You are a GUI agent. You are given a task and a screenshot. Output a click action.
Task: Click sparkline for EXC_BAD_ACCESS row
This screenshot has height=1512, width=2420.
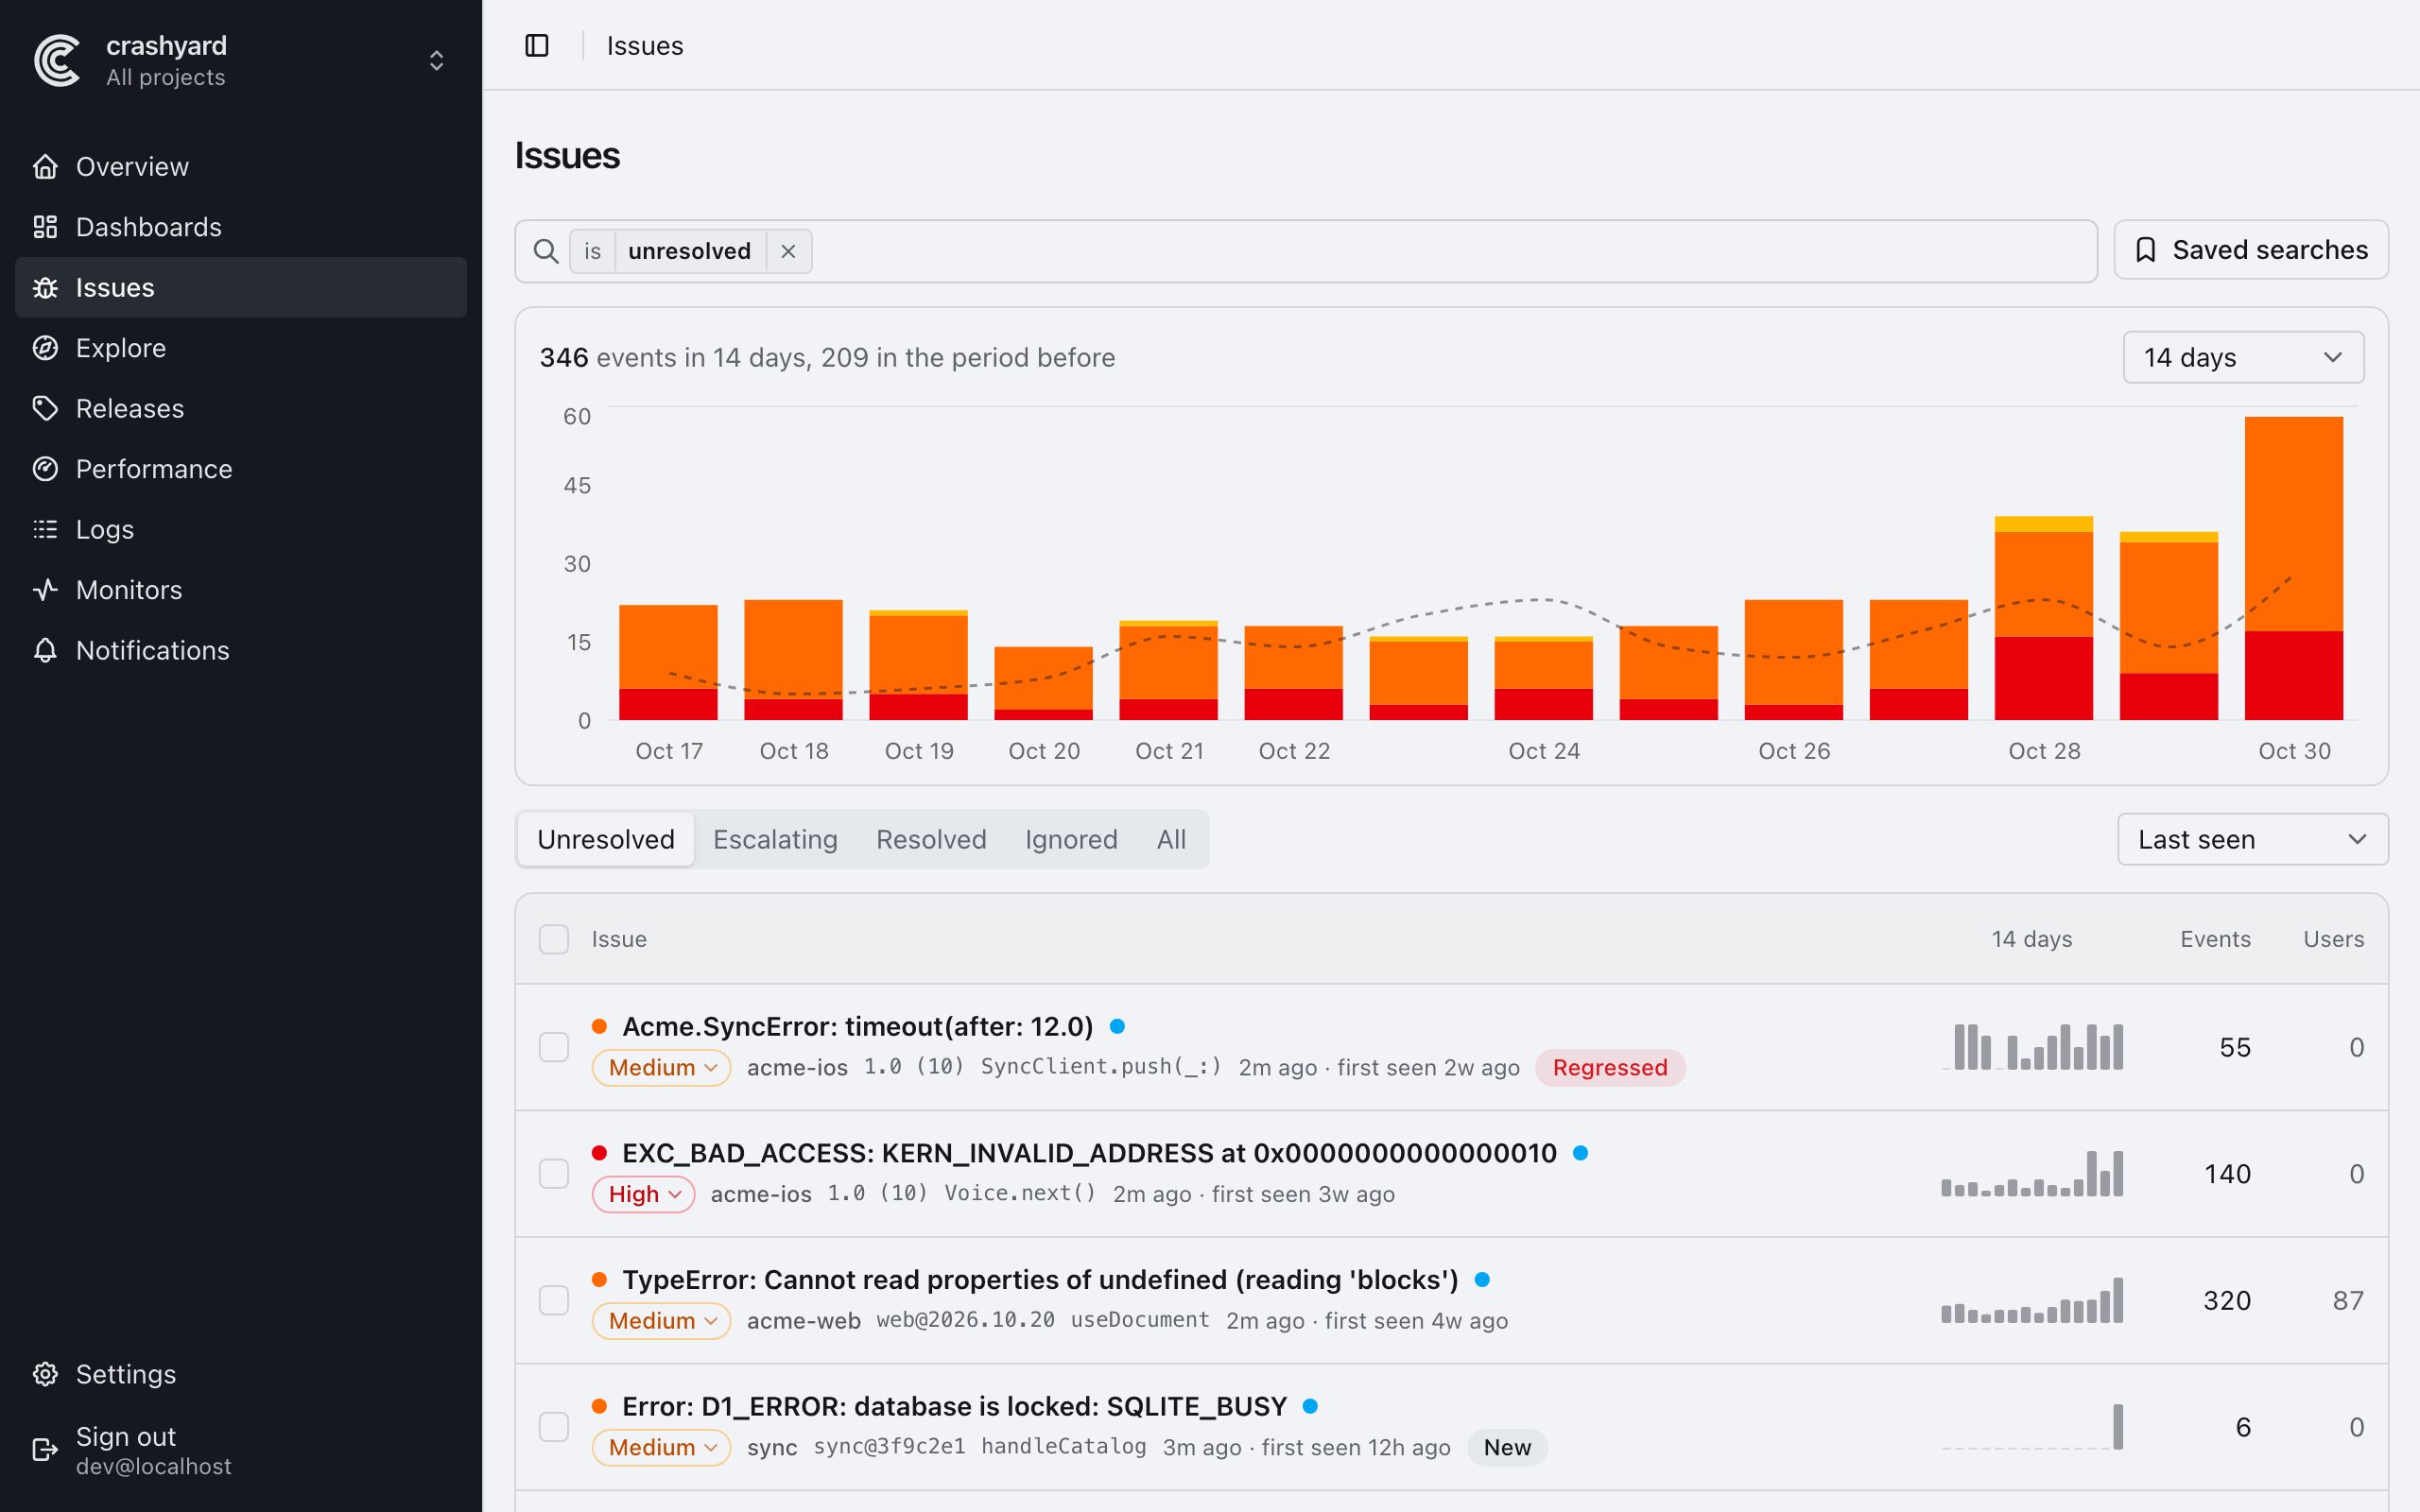point(2032,1174)
